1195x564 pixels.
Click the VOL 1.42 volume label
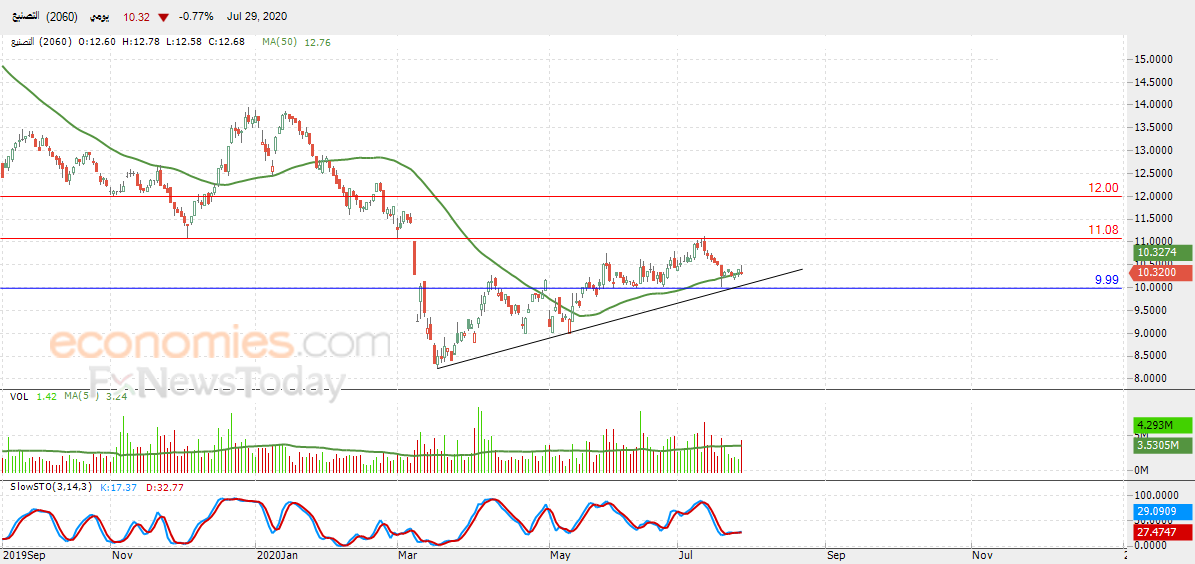pyautogui.click(x=34, y=396)
